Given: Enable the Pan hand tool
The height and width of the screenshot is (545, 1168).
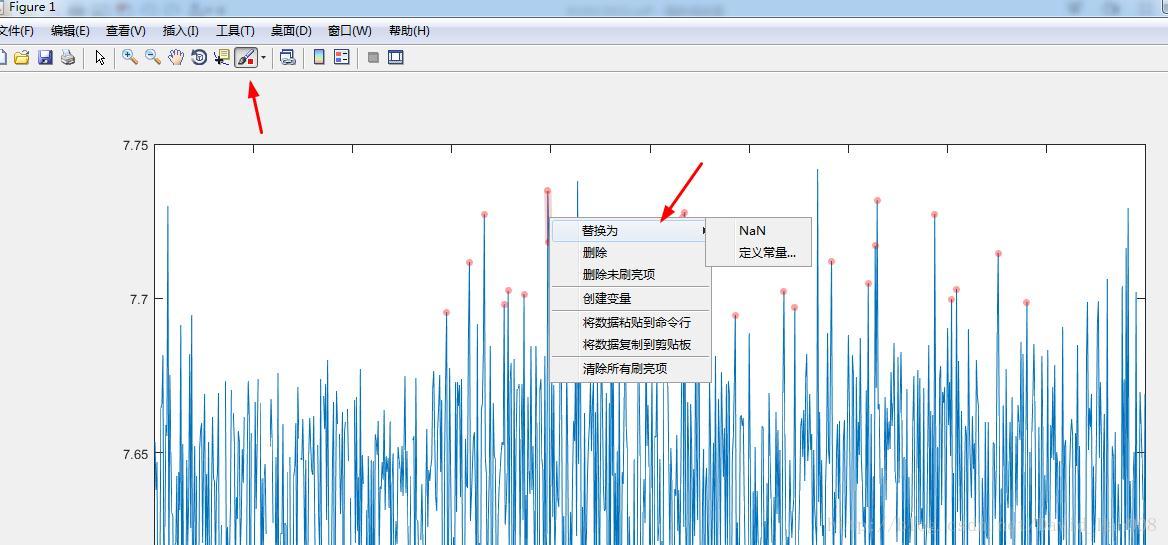Looking at the screenshot, I should (176, 57).
